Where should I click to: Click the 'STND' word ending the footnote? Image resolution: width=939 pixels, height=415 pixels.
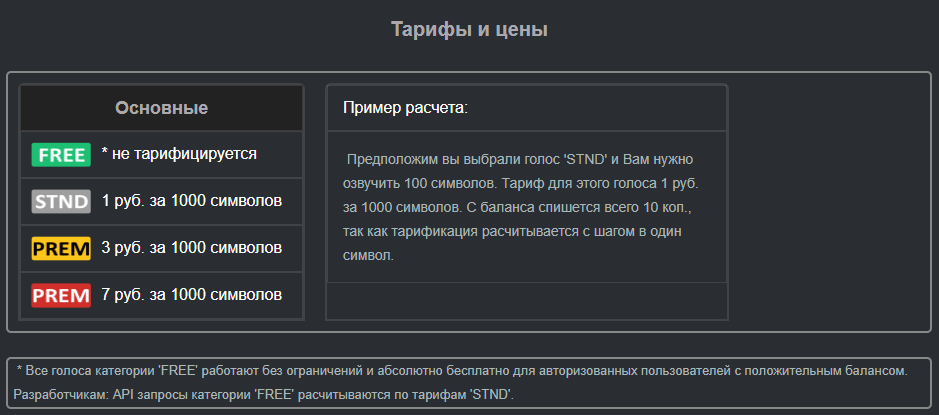click(490, 395)
